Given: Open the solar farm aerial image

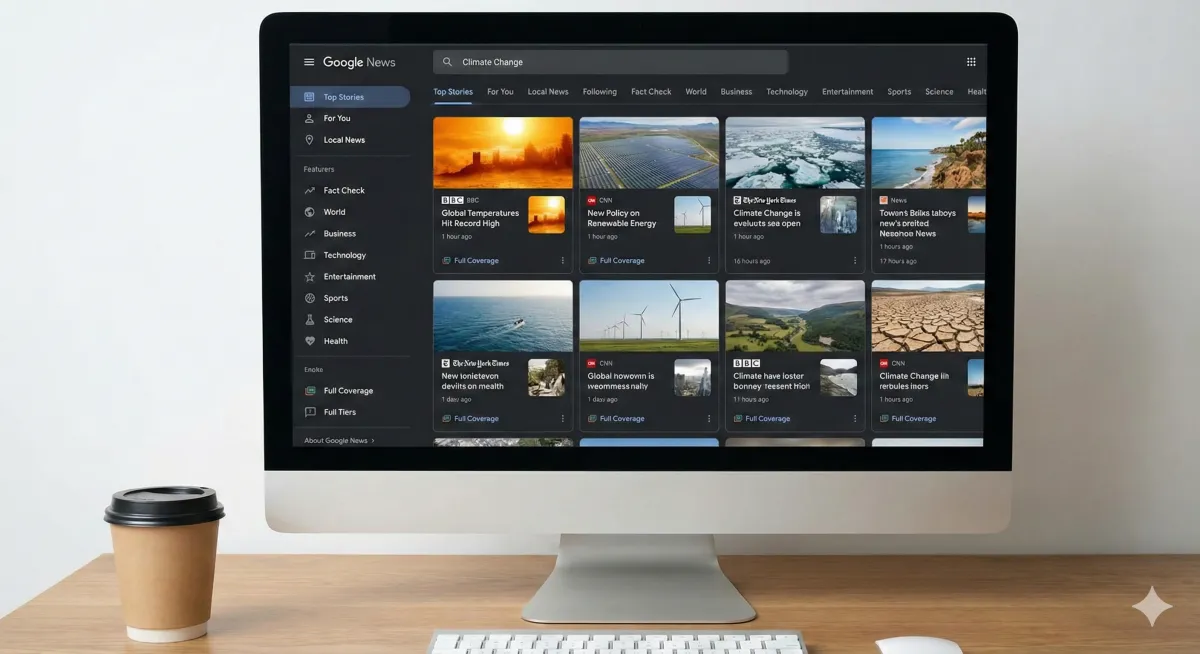Looking at the screenshot, I should (x=649, y=153).
